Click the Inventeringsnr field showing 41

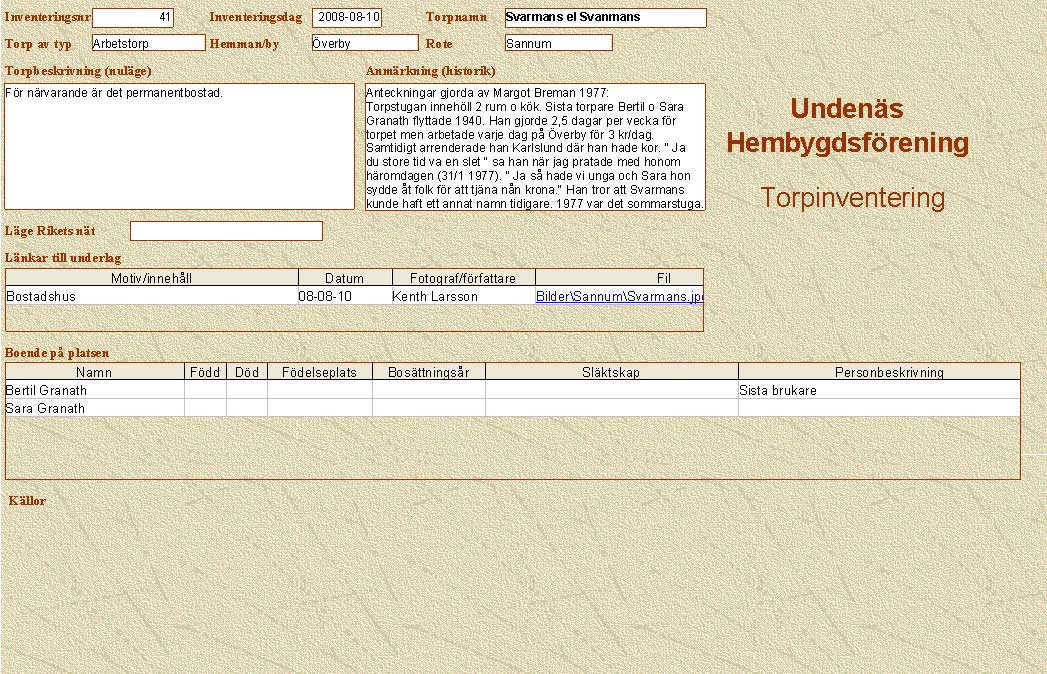point(133,17)
